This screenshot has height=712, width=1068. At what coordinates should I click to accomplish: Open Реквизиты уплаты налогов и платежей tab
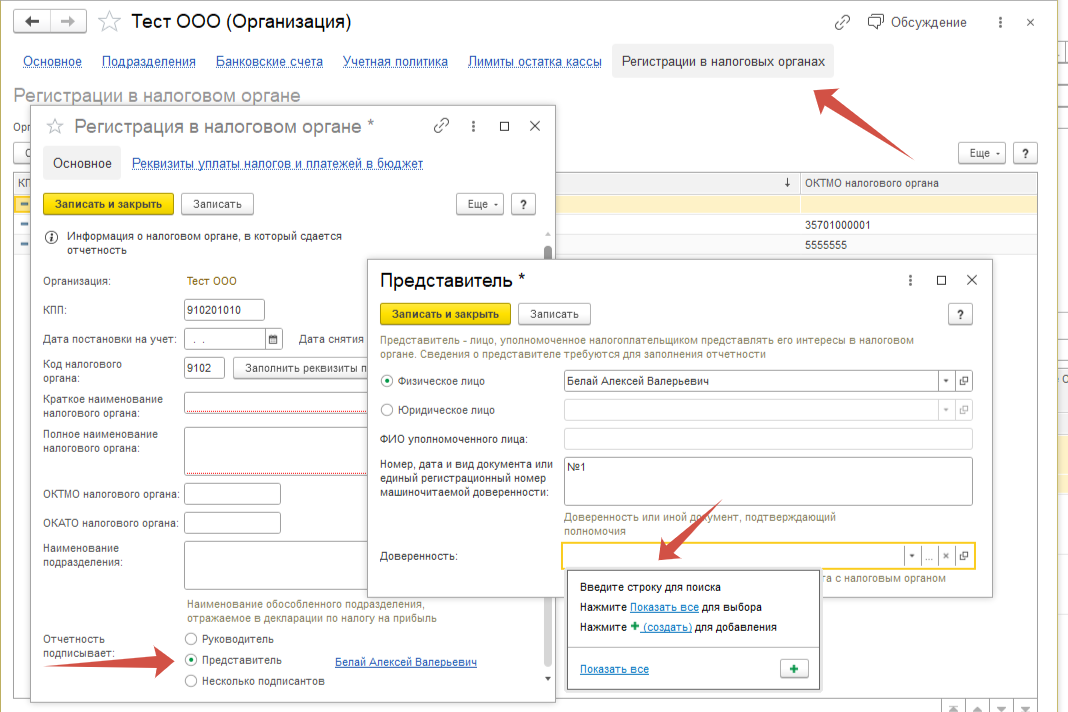[x=277, y=163]
